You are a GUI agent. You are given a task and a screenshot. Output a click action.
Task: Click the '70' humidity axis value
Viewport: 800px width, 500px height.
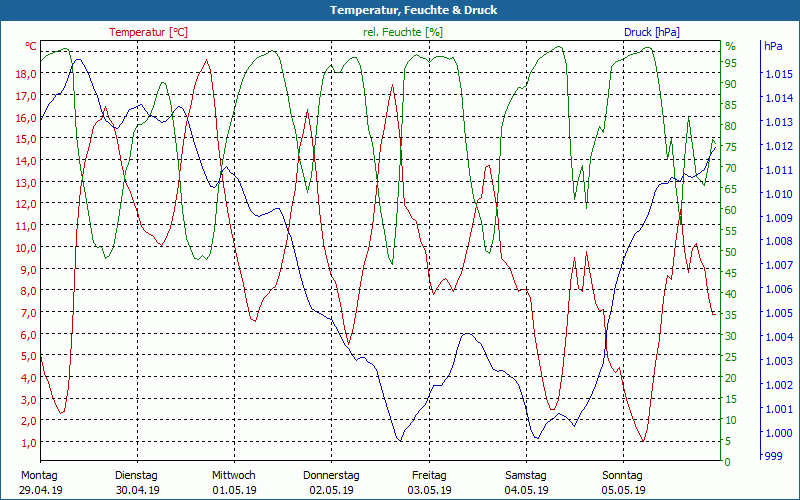click(730, 168)
